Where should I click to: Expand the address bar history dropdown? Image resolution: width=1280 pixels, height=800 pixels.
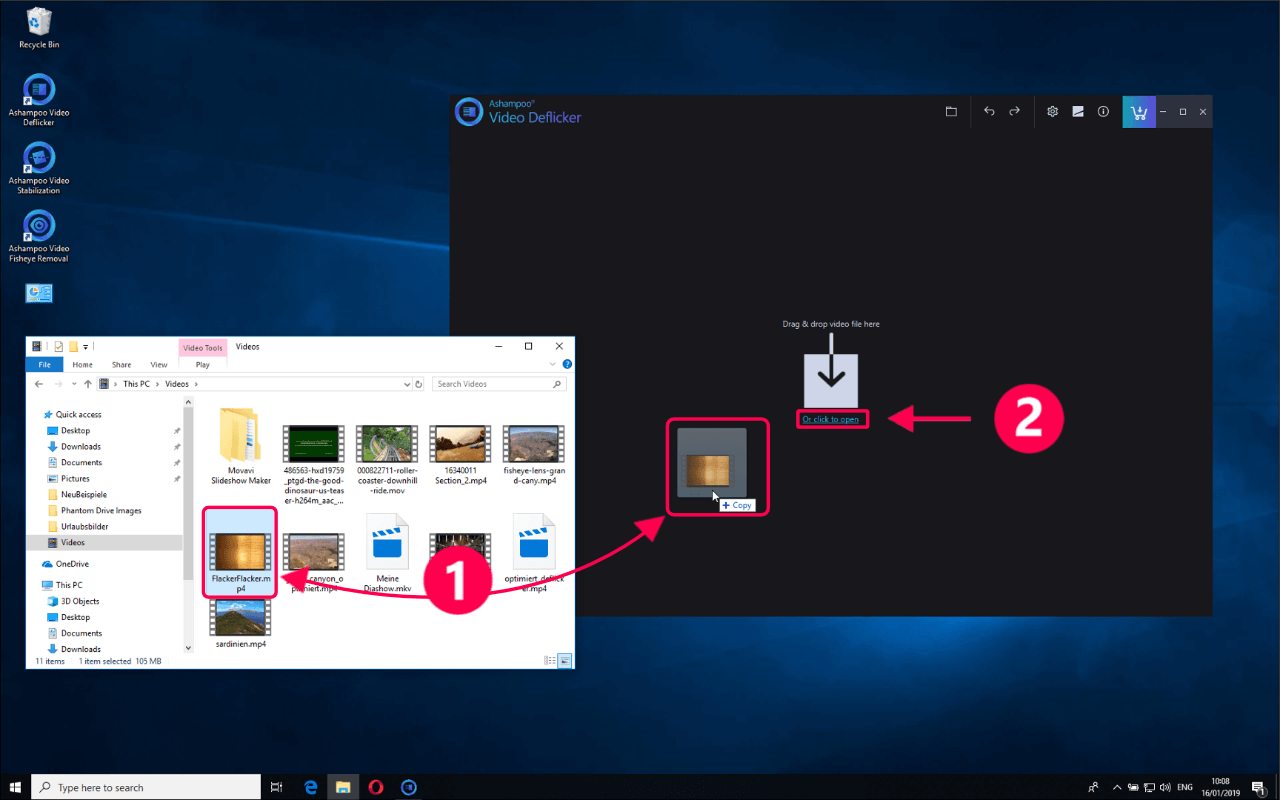407,384
